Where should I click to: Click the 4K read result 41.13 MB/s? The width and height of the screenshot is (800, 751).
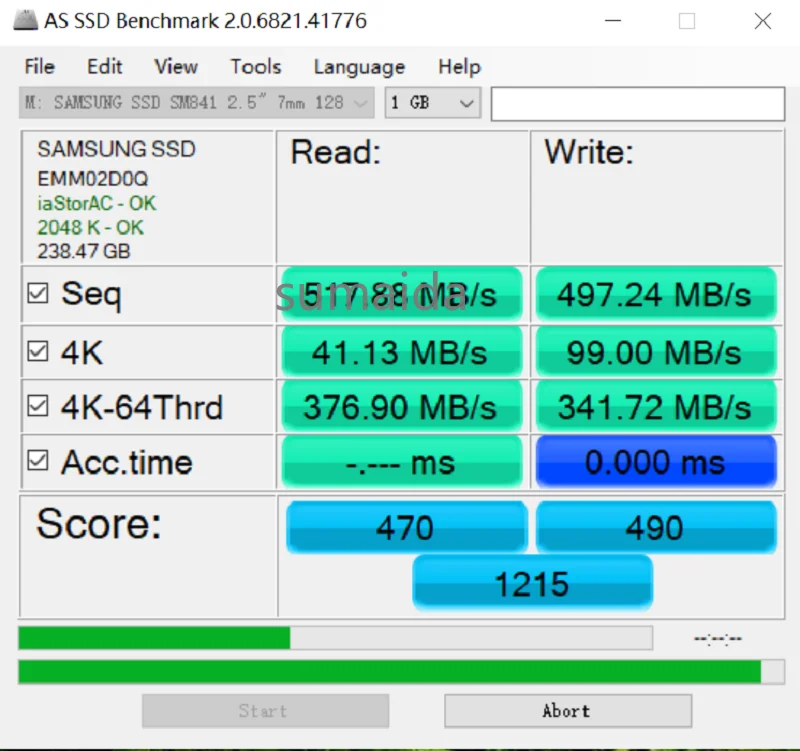coord(402,353)
